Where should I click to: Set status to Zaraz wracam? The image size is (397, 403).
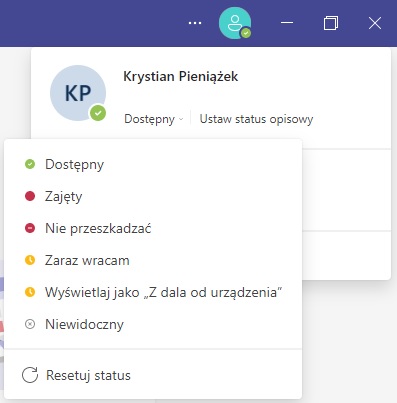point(153,260)
